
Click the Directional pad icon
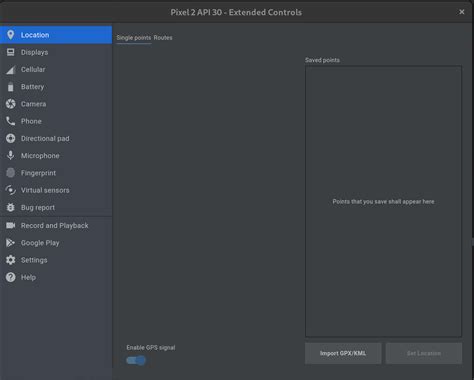click(x=11, y=138)
